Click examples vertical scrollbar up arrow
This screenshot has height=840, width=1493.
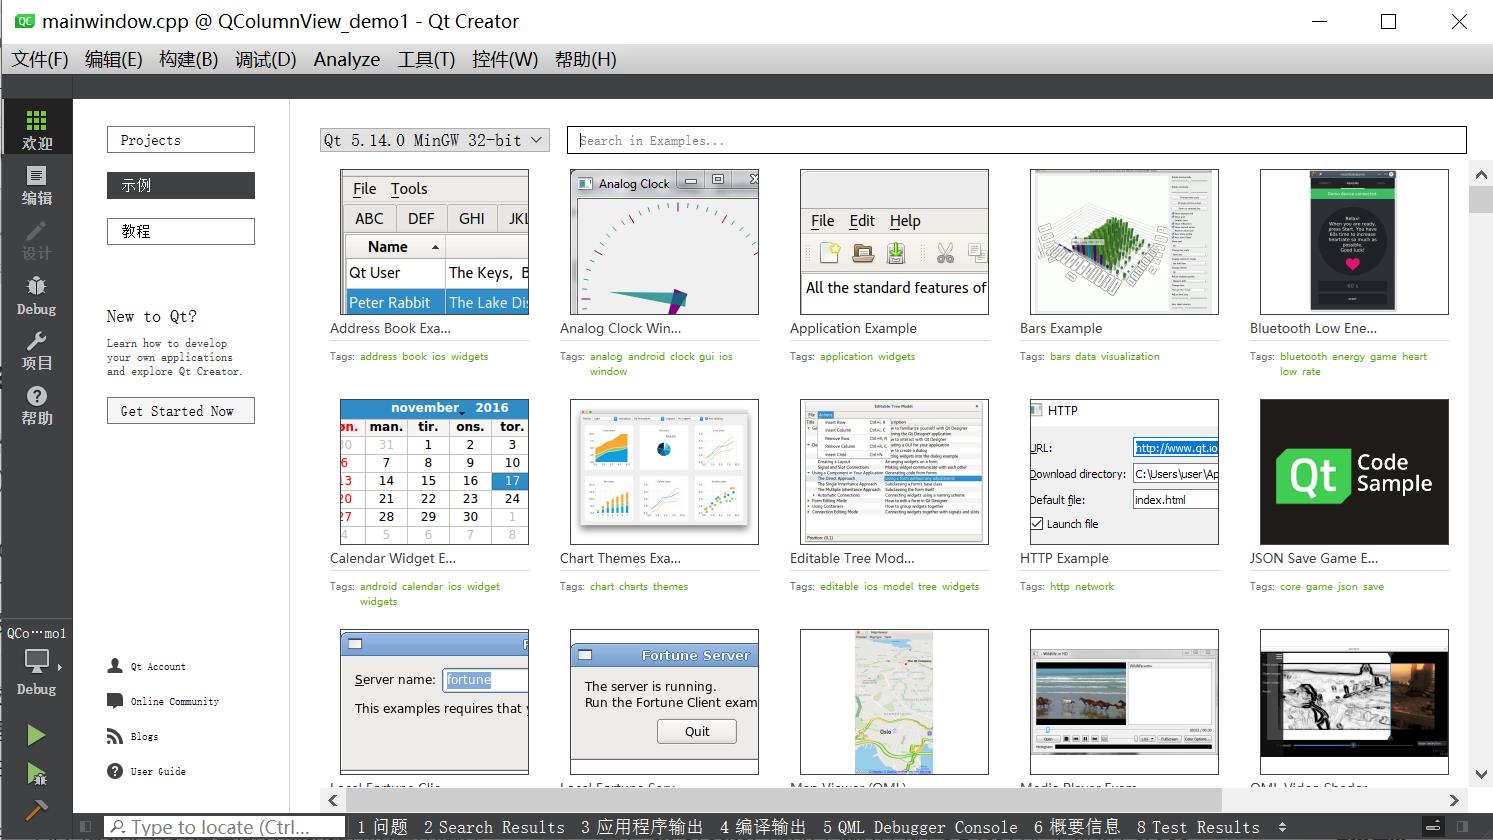pyautogui.click(x=1481, y=175)
